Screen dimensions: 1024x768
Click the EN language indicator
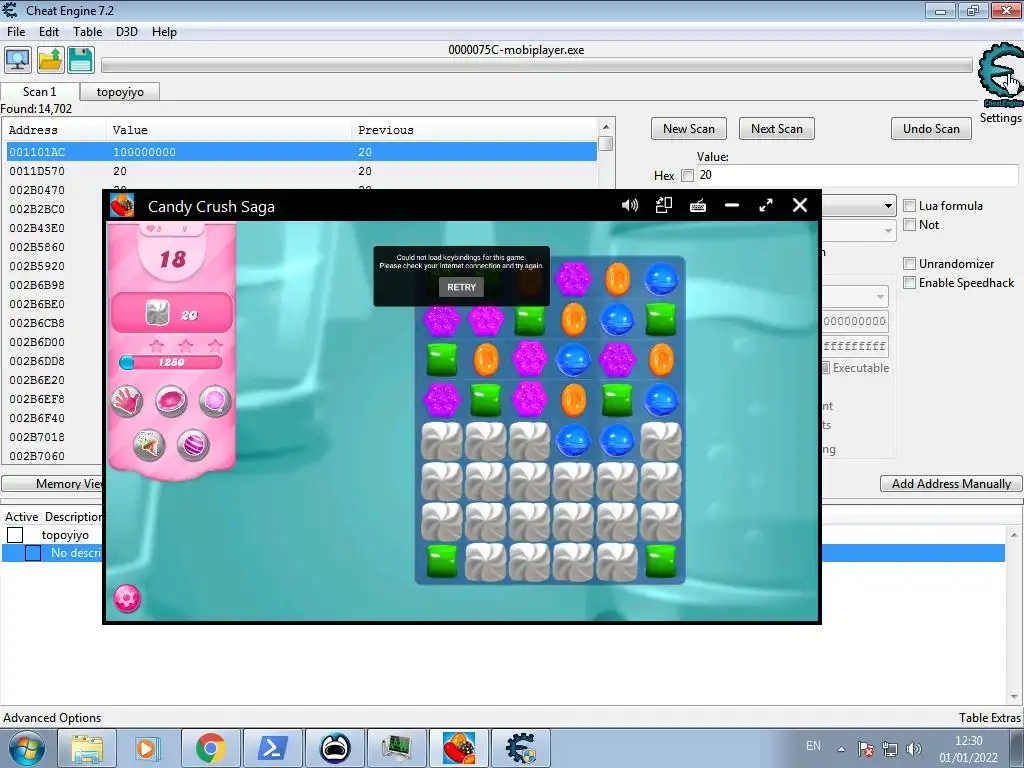[813, 746]
